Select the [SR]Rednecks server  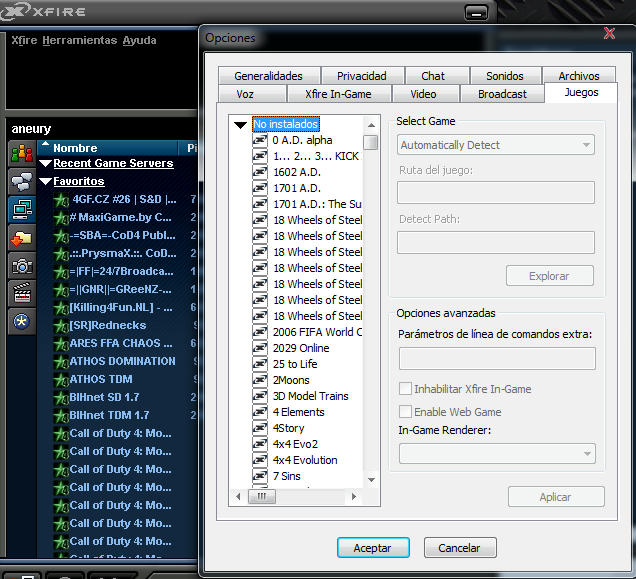[107, 325]
